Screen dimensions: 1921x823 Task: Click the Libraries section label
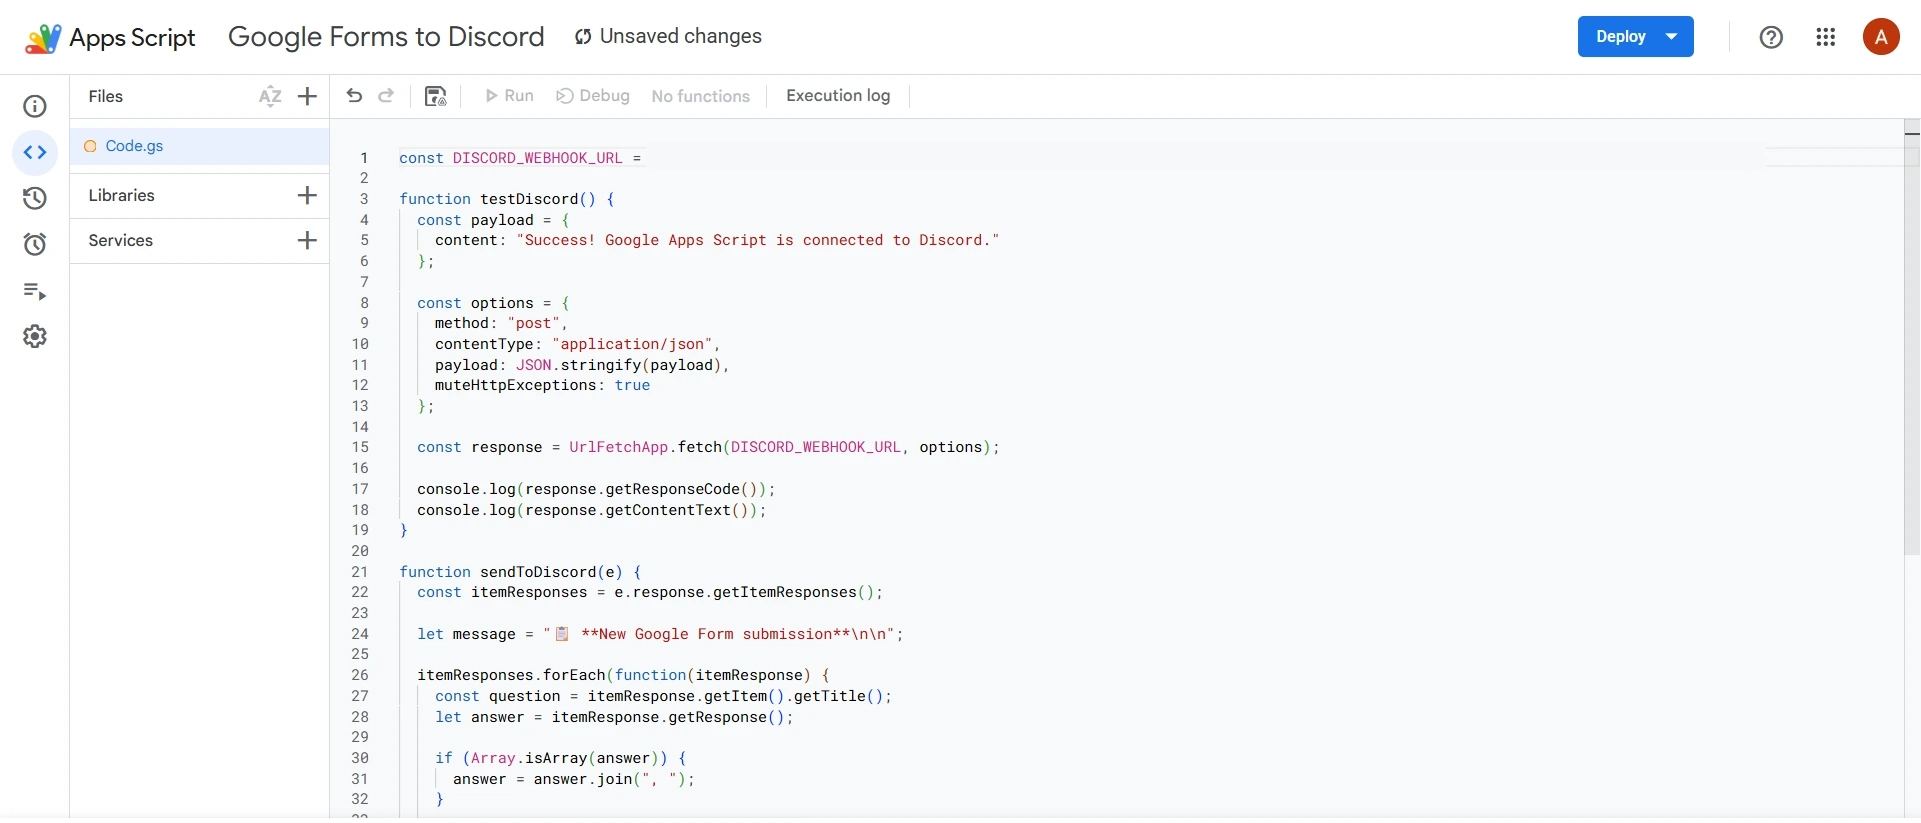tap(121, 195)
